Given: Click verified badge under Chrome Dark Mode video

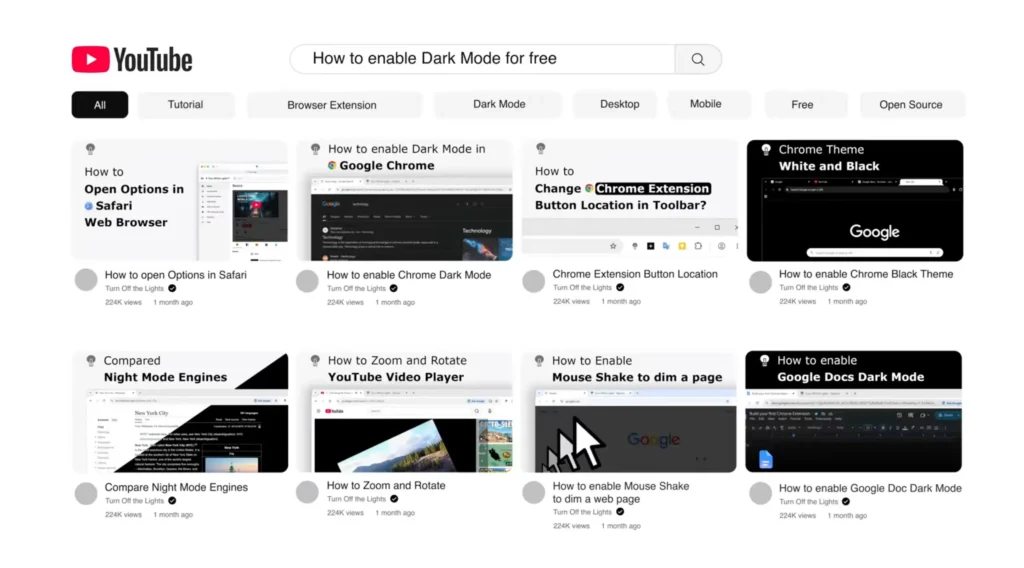Looking at the screenshot, I should click(394, 289).
